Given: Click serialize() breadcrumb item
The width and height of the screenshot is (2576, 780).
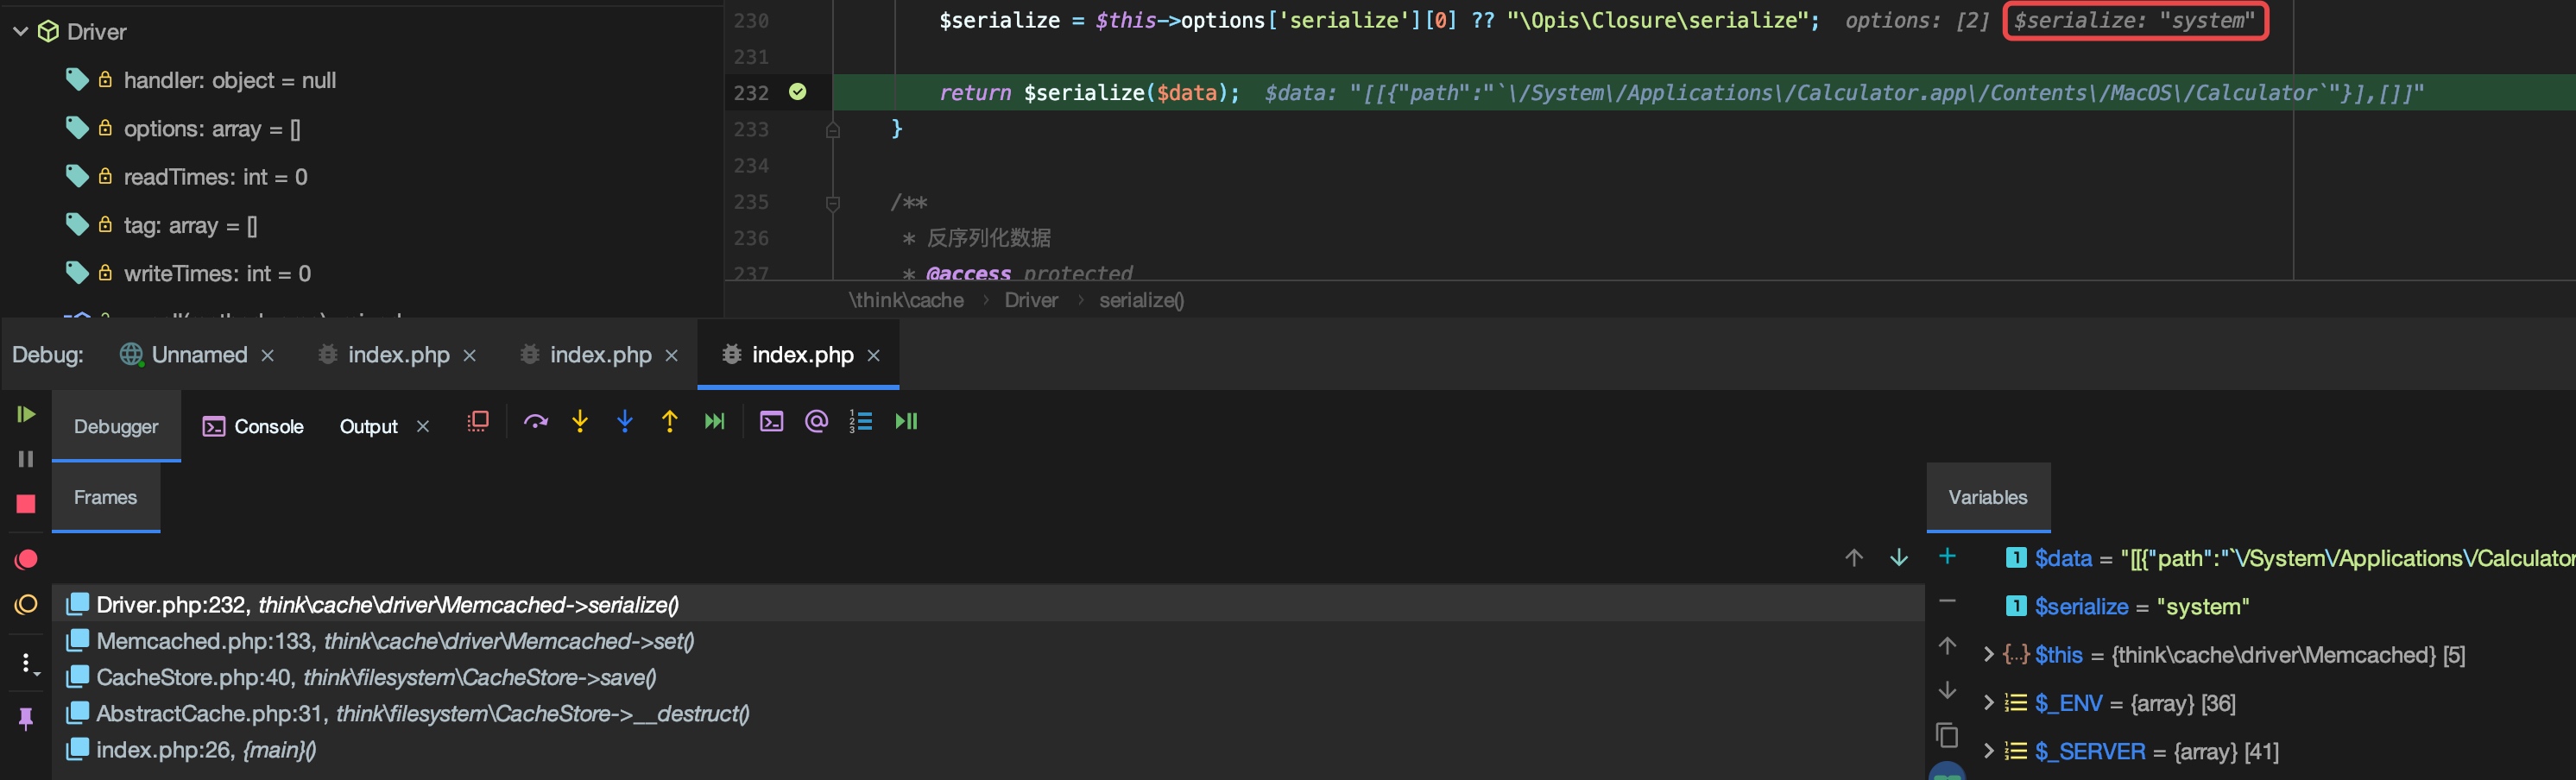Looking at the screenshot, I should pyautogui.click(x=1141, y=300).
